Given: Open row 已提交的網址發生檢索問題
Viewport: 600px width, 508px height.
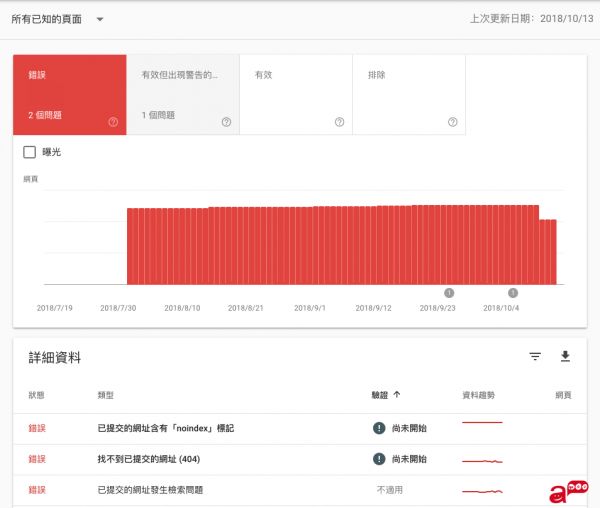Looking at the screenshot, I should [x=300, y=490].
